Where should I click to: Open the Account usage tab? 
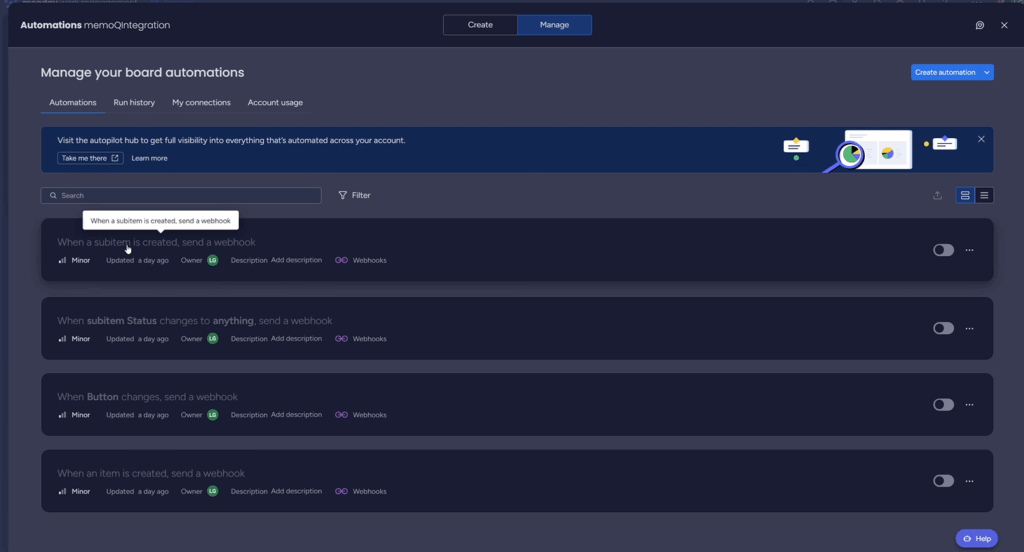275,102
